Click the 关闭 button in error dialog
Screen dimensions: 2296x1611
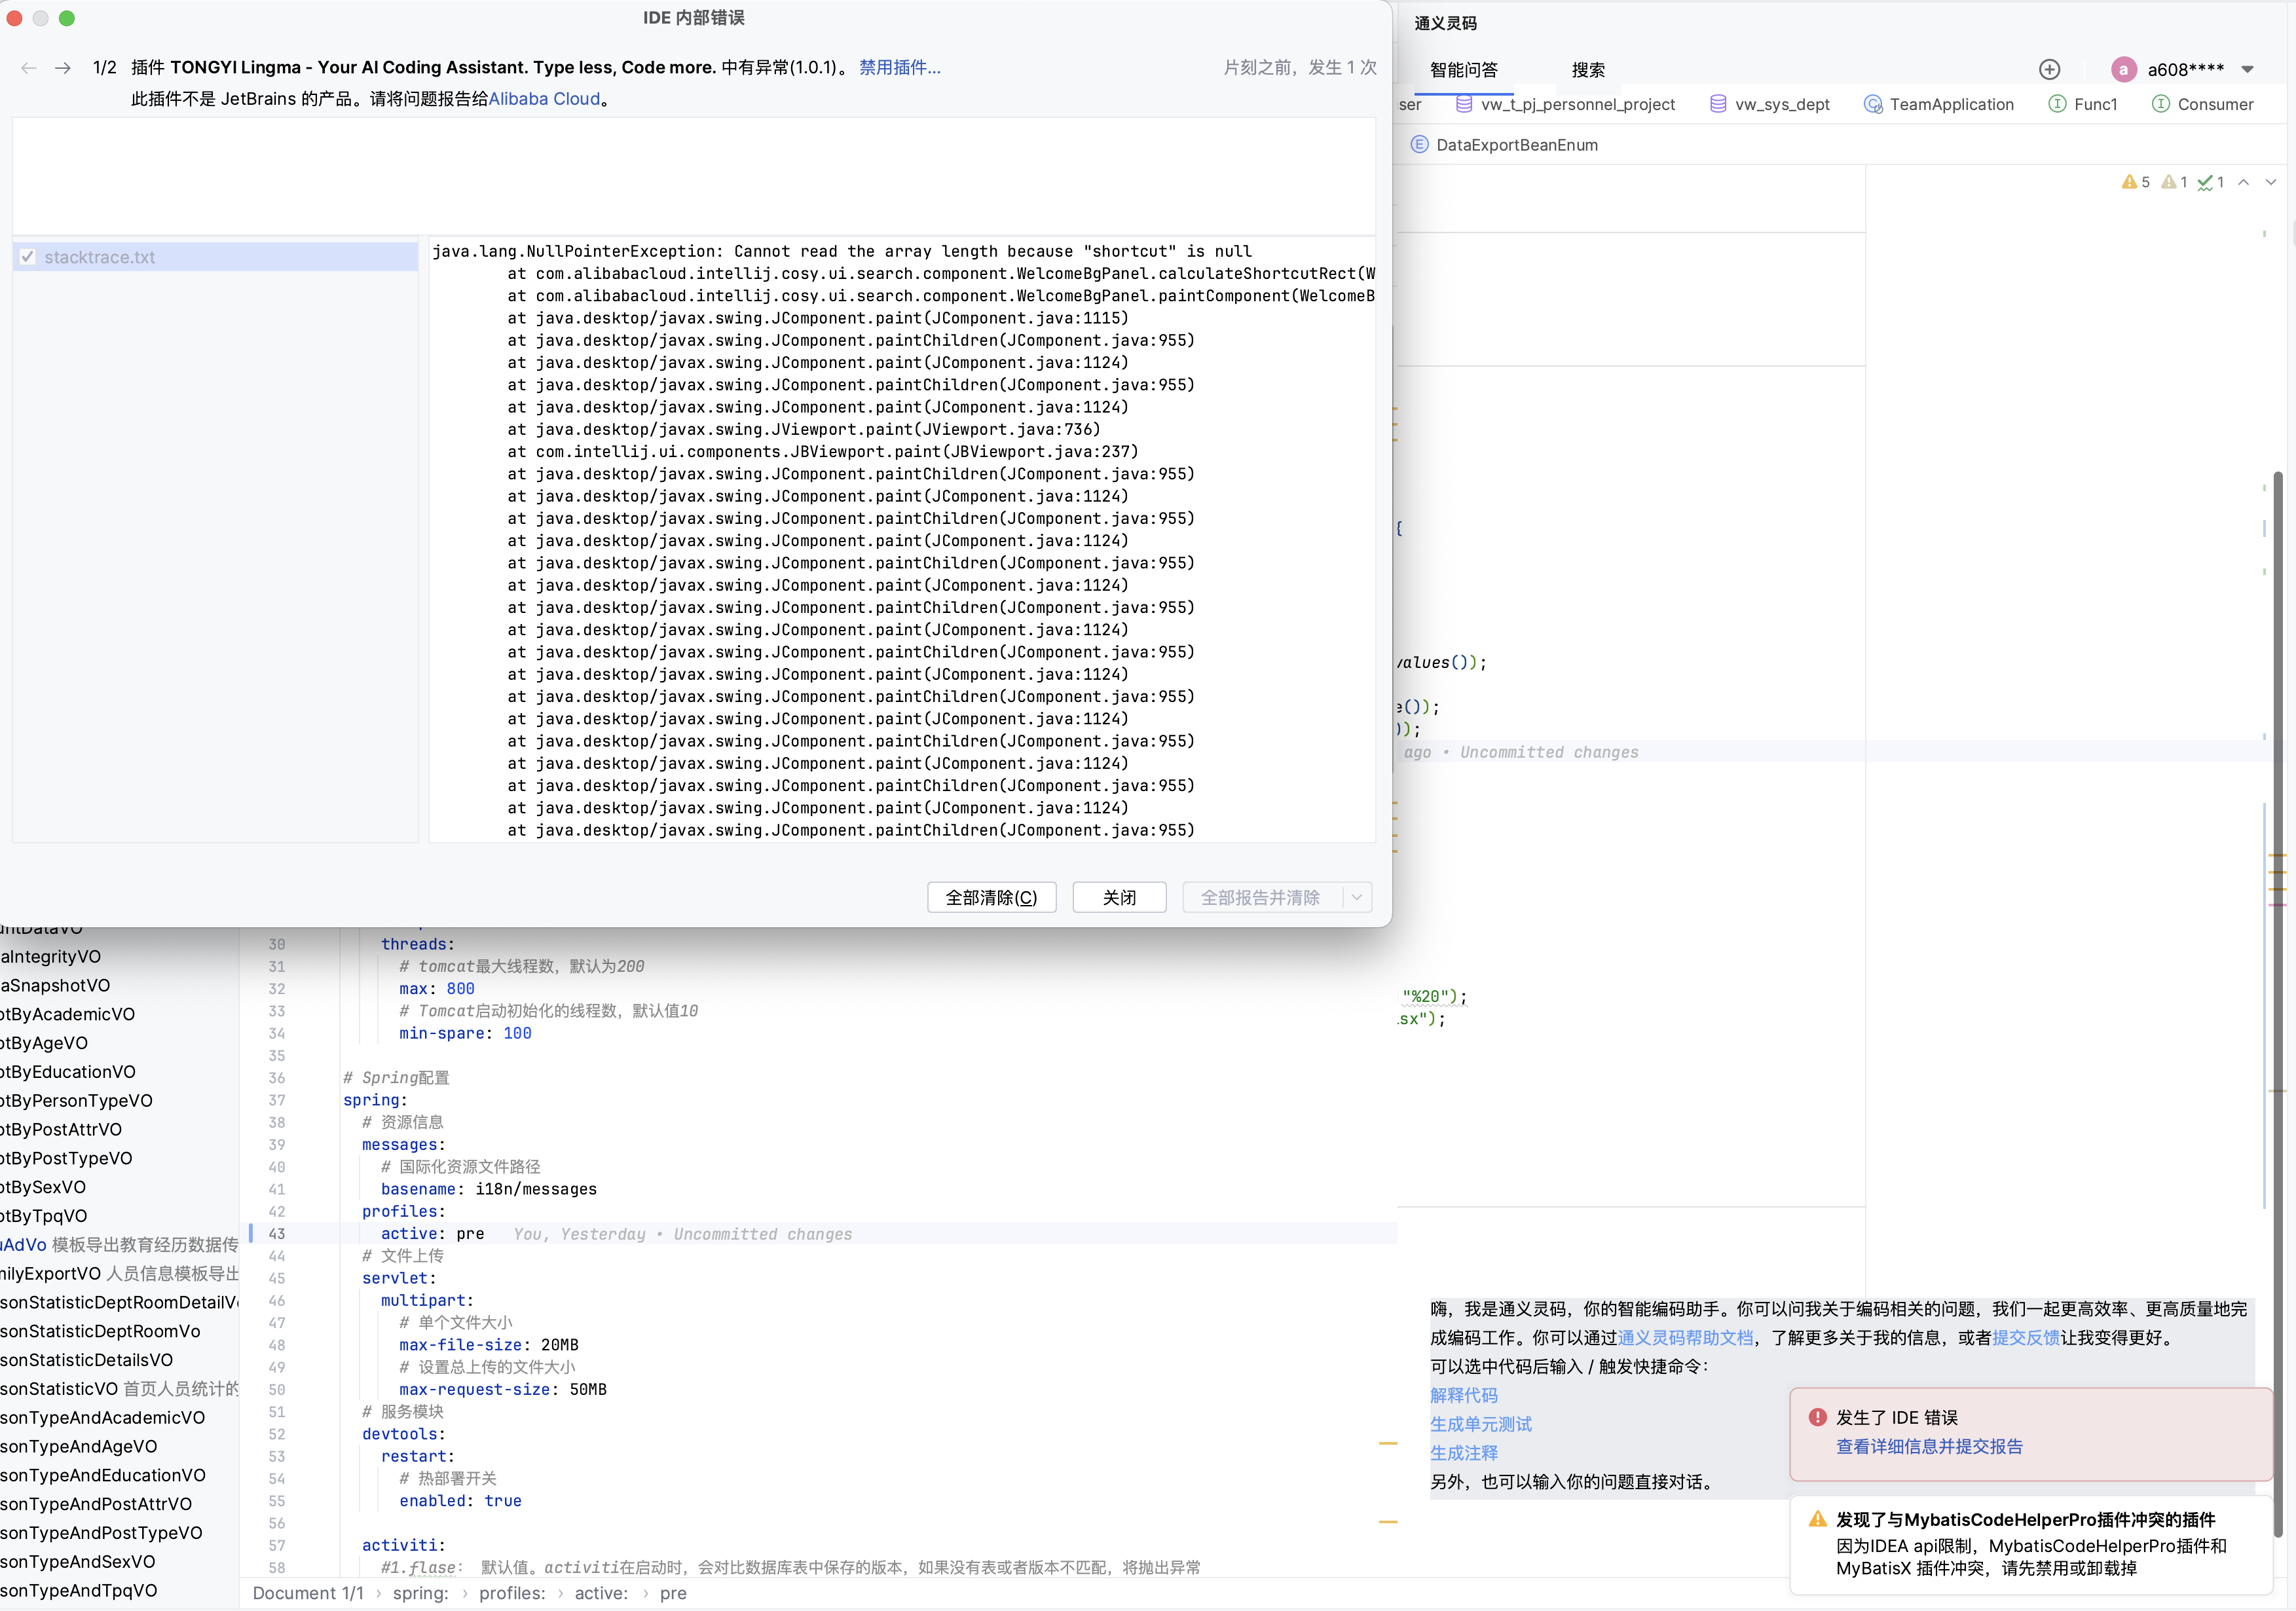[1119, 897]
